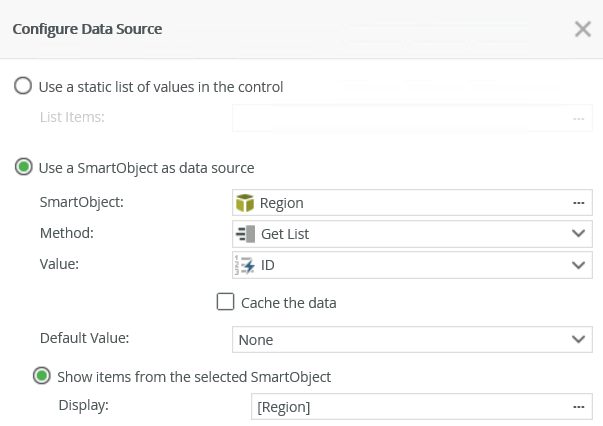Click the Configure Data Source title
603x426 pixels.
click(87, 29)
